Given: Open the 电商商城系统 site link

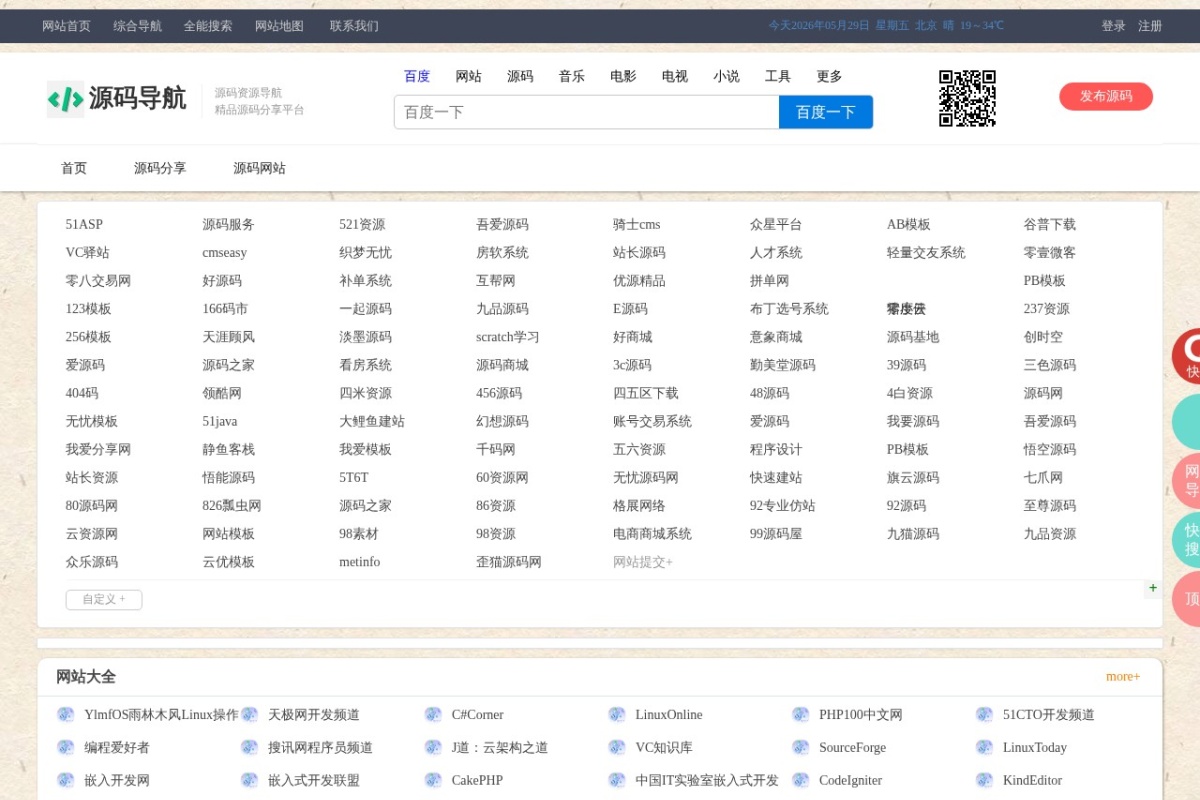Looking at the screenshot, I should click(652, 534).
